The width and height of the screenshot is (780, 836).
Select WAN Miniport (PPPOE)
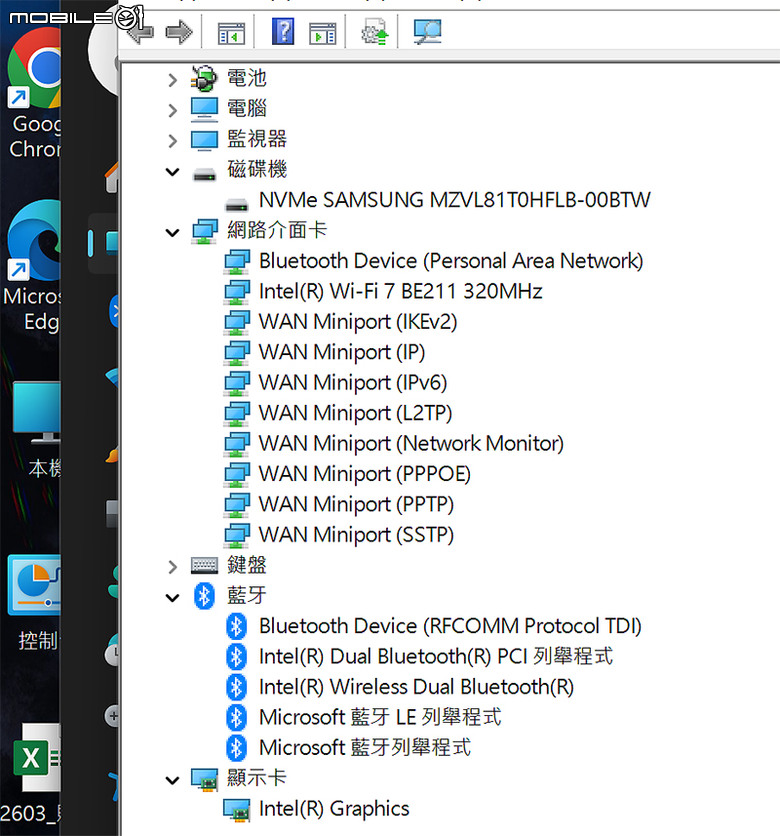point(365,474)
